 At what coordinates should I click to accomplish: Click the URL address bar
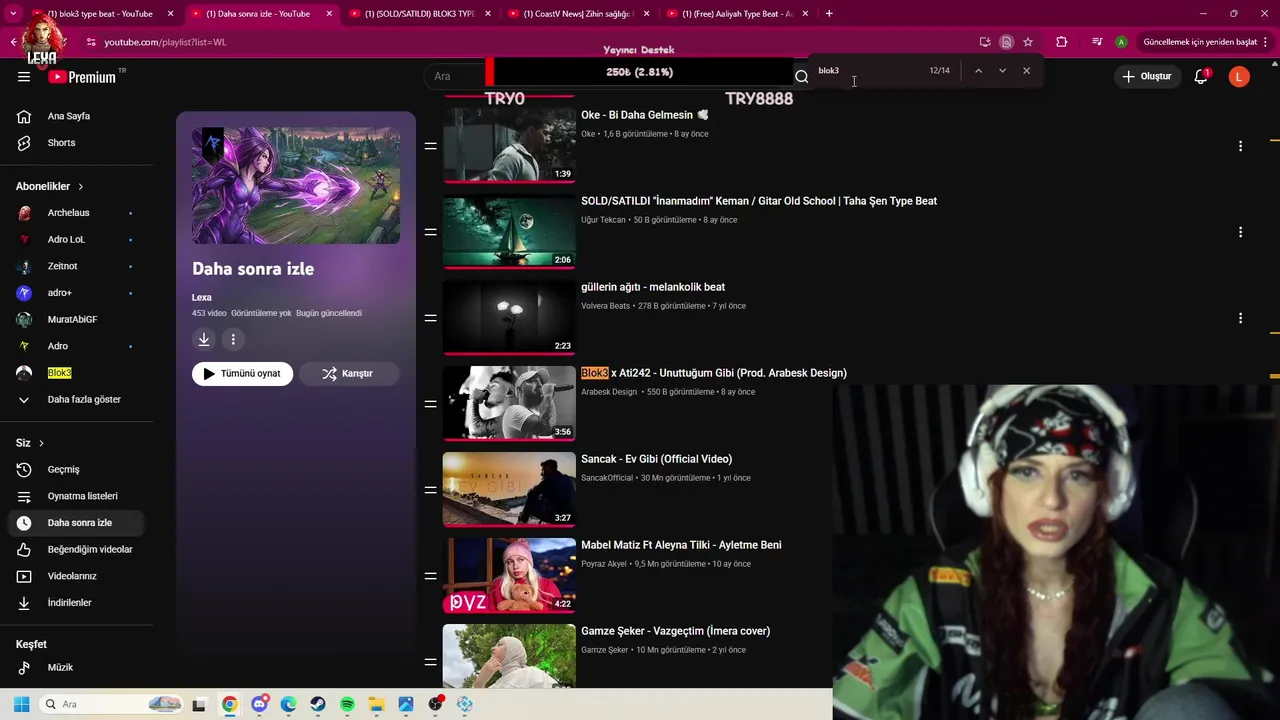(x=530, y=42)
